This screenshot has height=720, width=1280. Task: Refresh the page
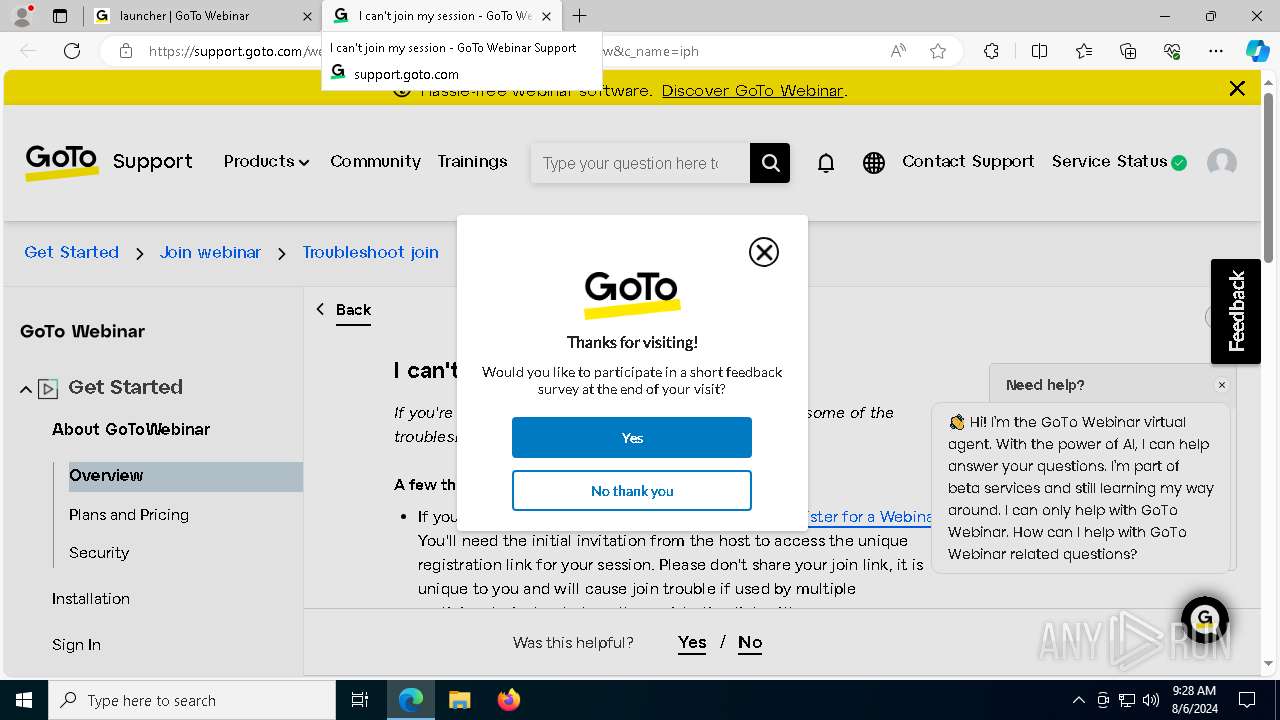pos(72,51)
